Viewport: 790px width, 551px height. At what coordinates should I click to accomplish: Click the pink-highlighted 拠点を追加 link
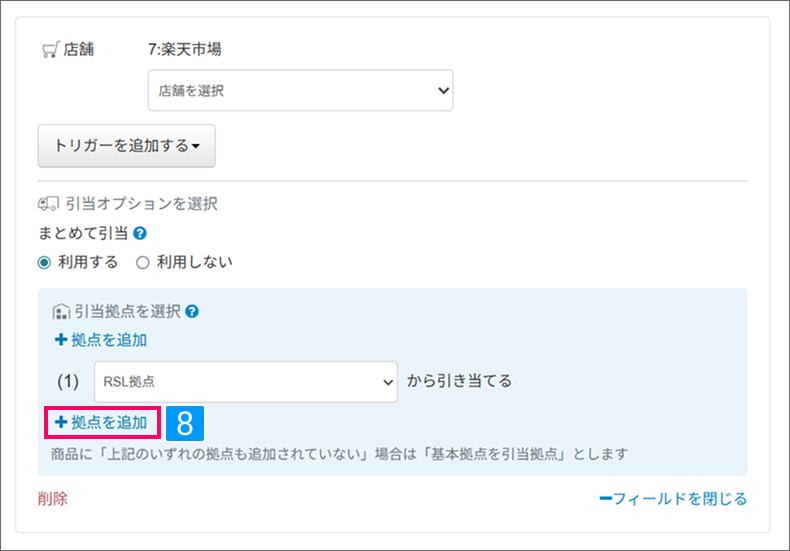point(101,423)
